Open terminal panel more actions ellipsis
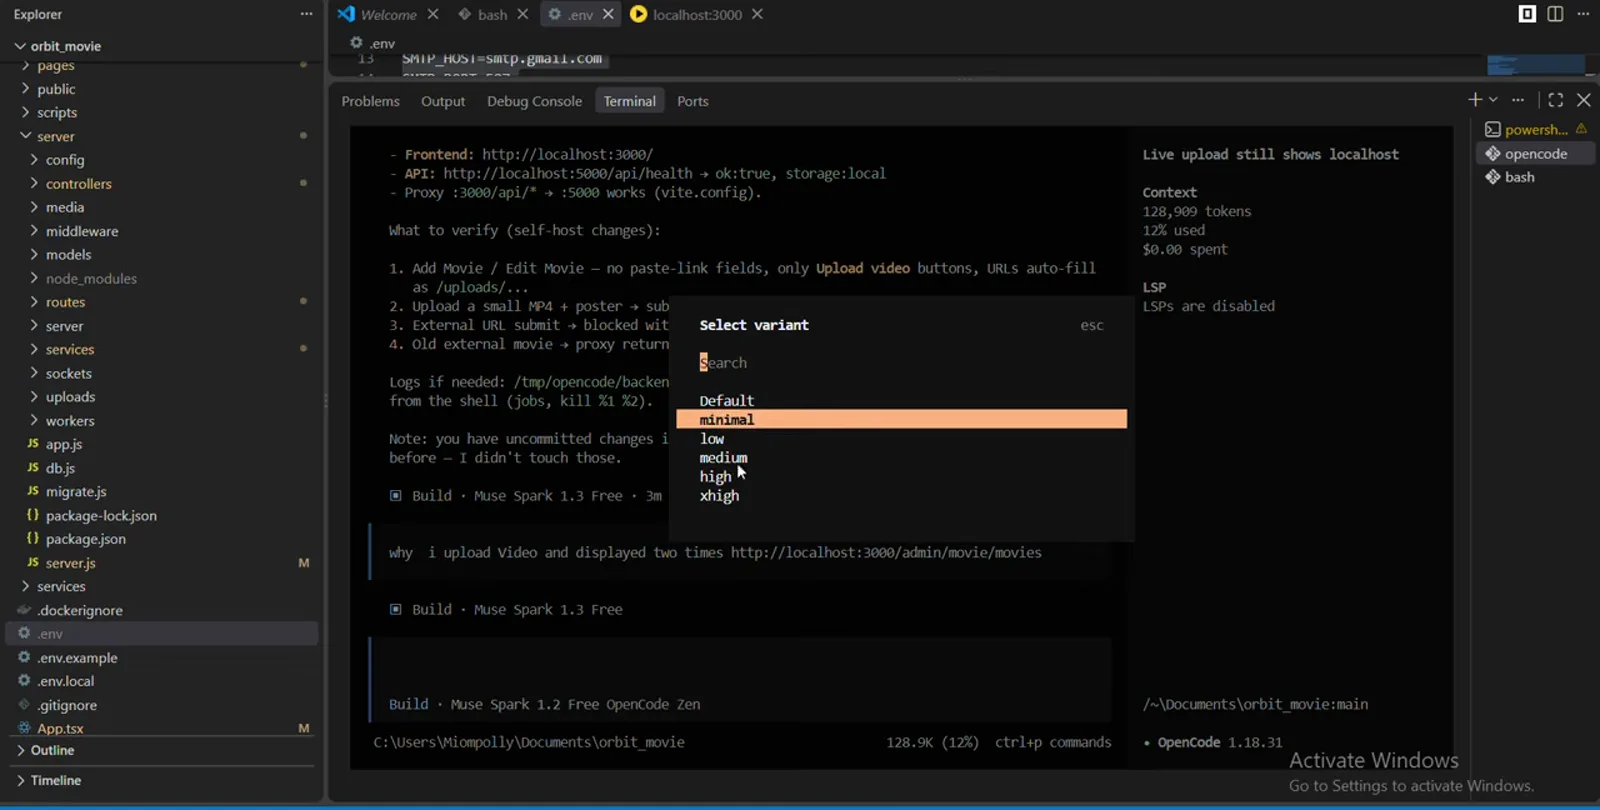 point(1518,99)
